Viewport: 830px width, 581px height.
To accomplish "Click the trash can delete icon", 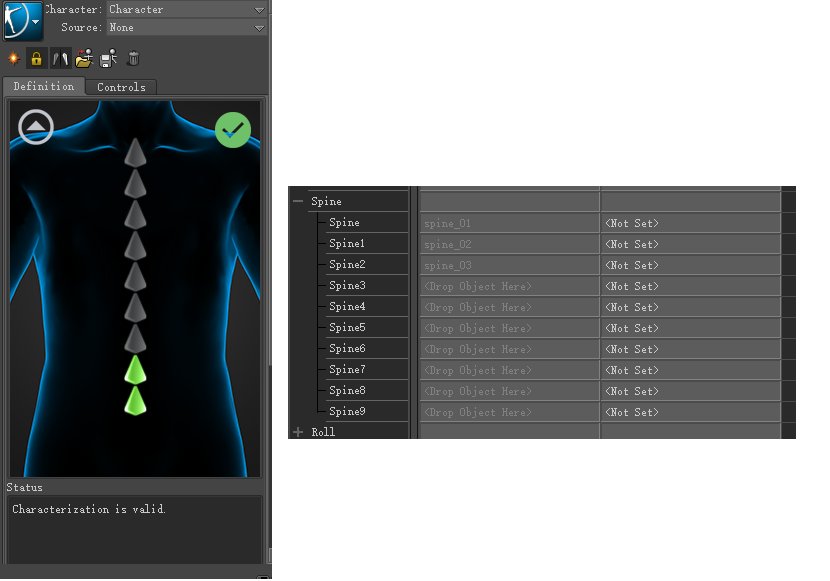I will (133, 59).
